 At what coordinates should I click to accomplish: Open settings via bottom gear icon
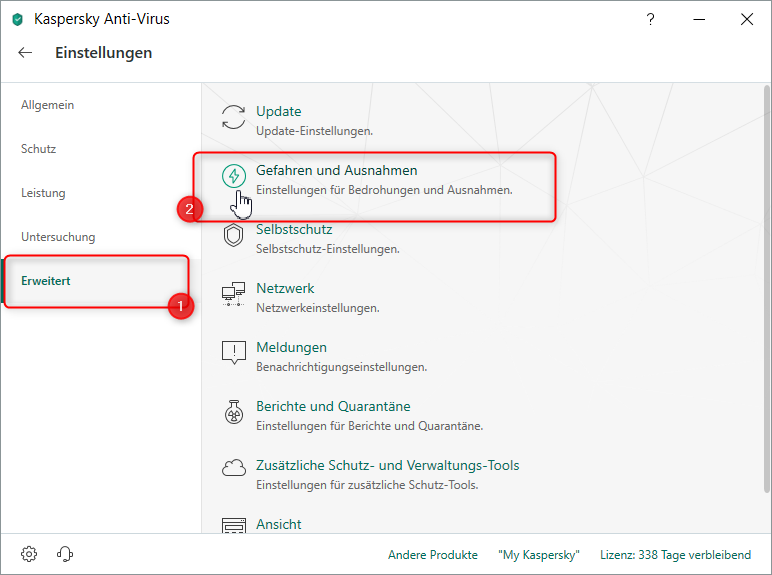(x=29, y=554)
